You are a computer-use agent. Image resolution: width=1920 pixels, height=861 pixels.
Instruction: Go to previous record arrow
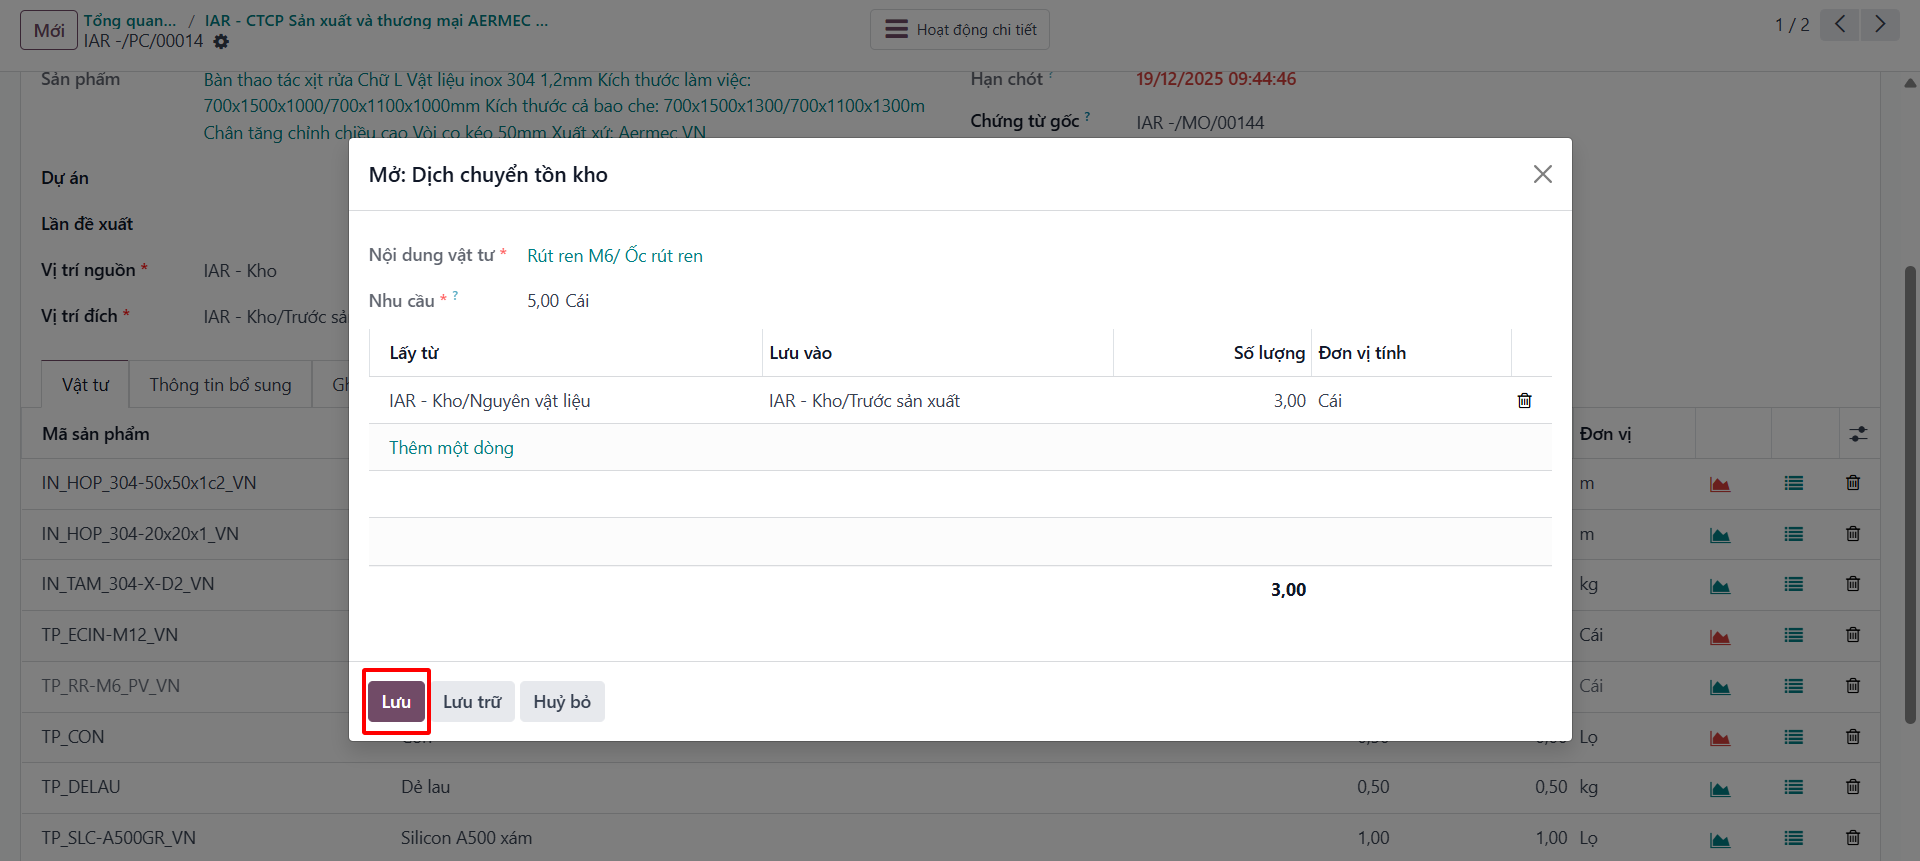[1840, 25]
